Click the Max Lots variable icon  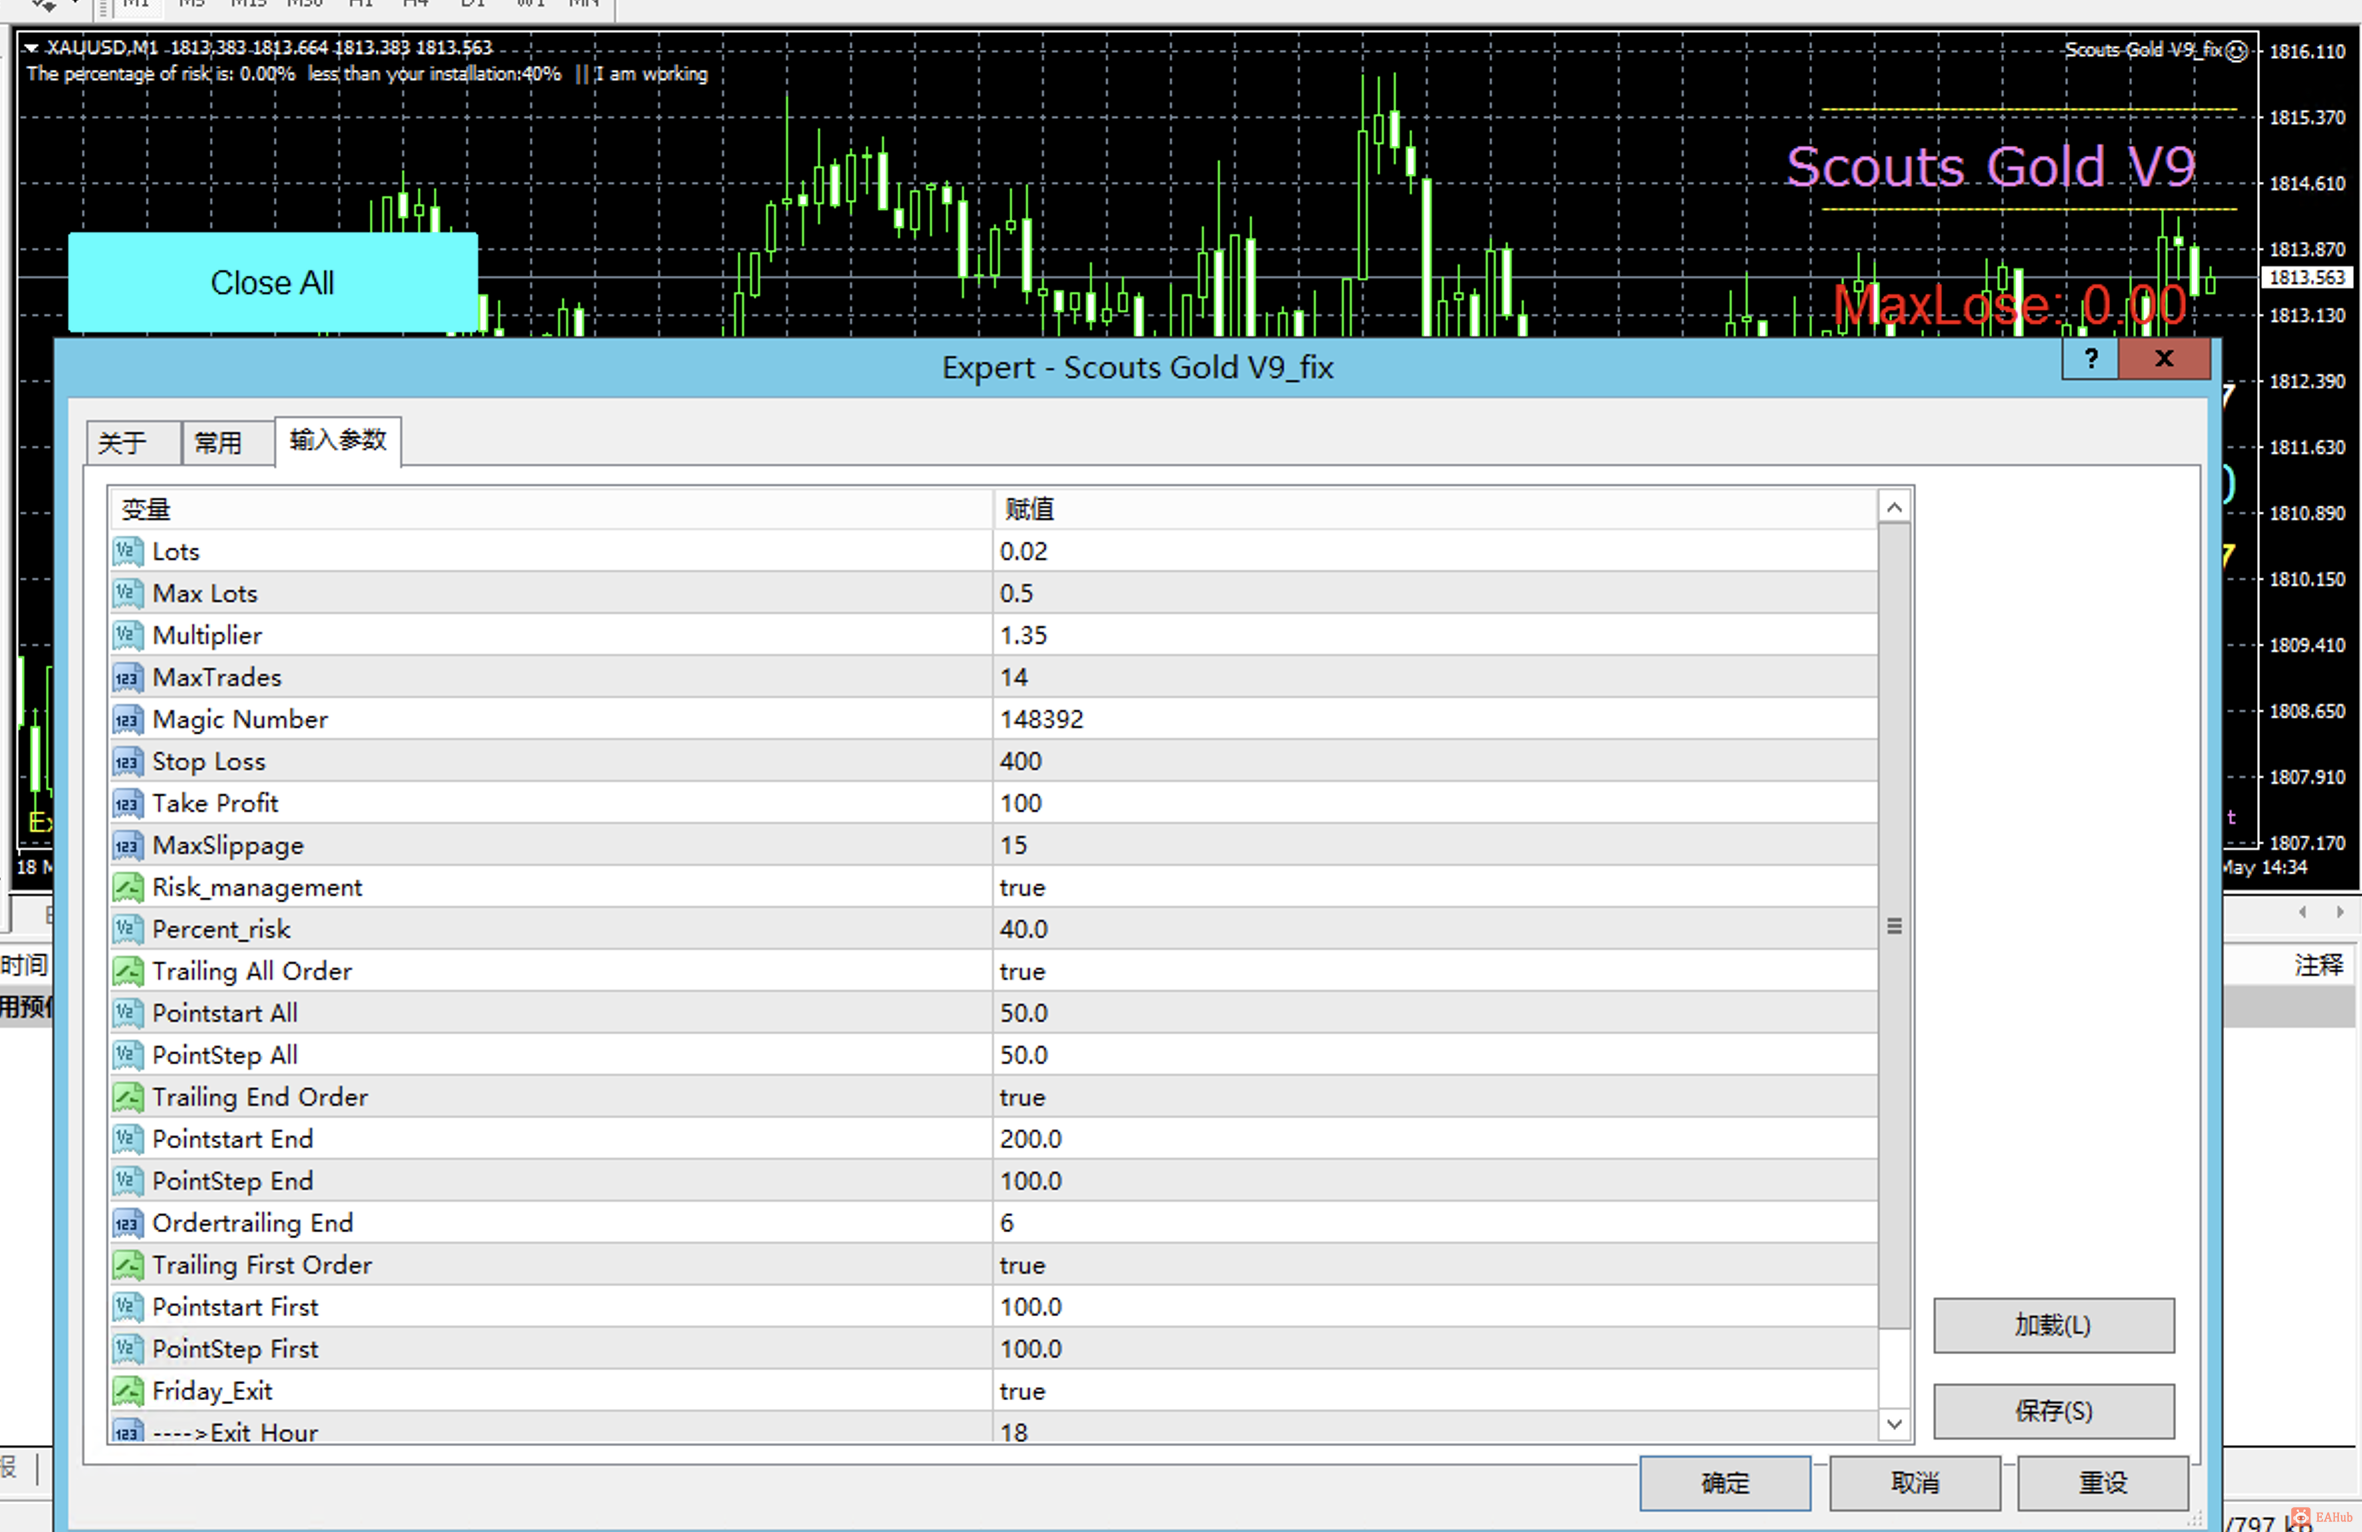tap(128, 593)
